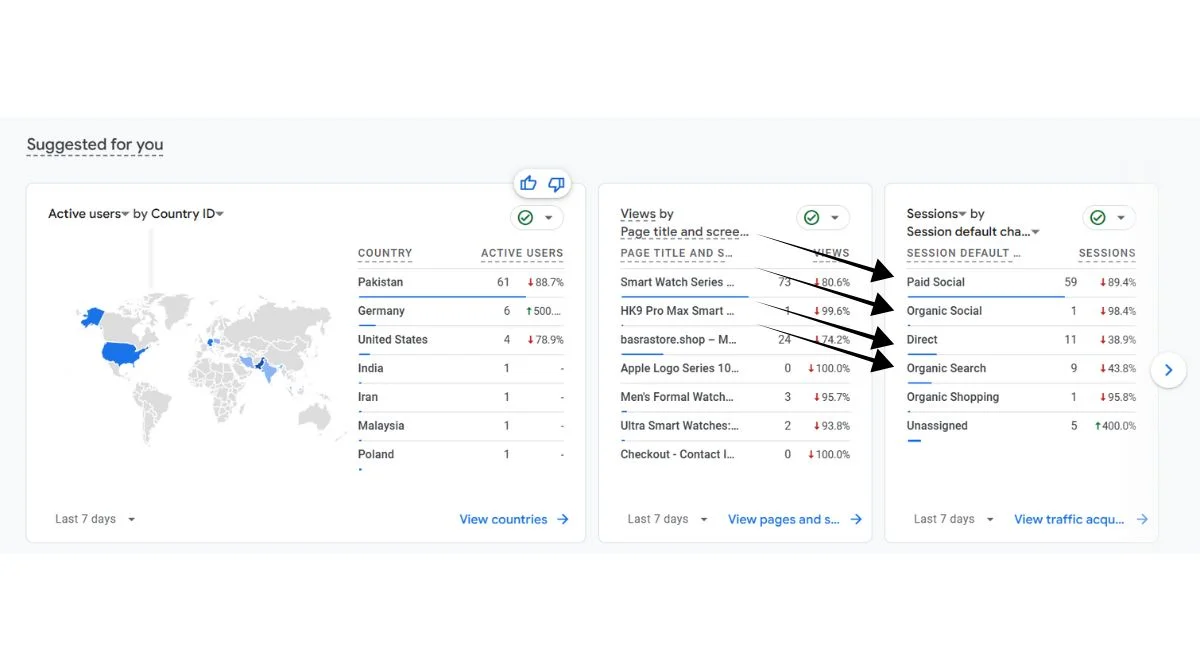Click the Smart Watch Series page row
This screenshot has width=1200, height=670.
(735, 282)
